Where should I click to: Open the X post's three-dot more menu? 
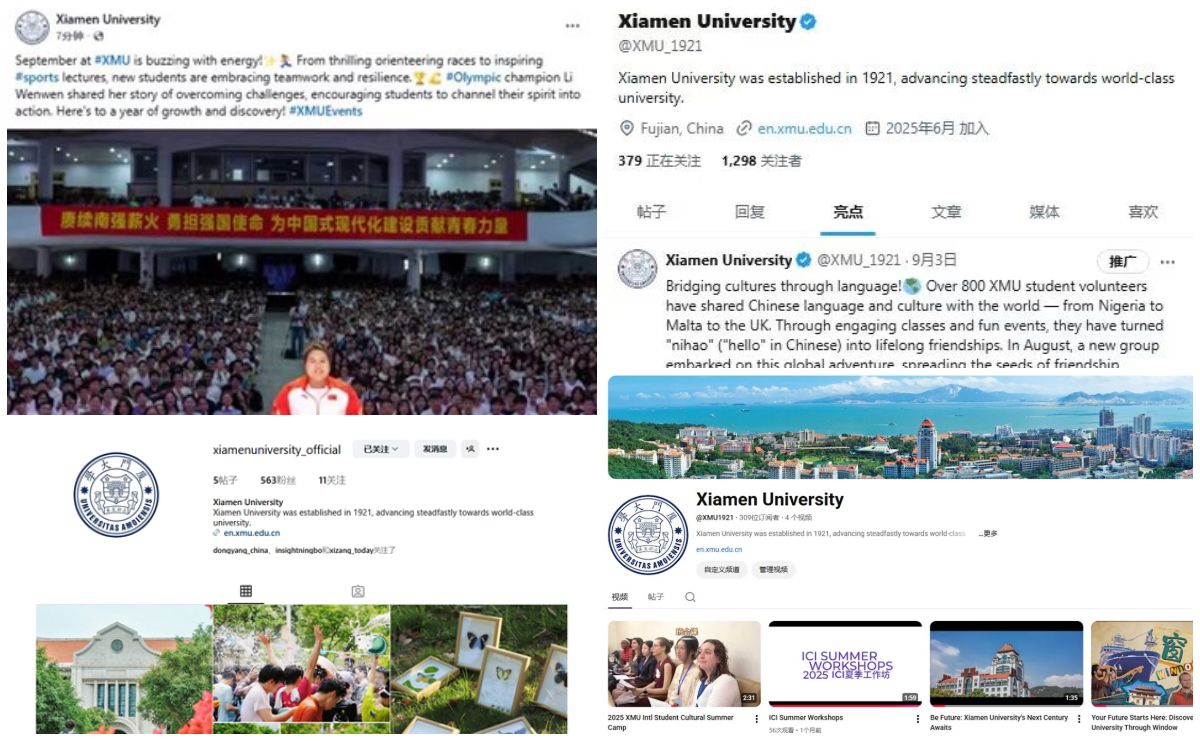(1167, 262)
